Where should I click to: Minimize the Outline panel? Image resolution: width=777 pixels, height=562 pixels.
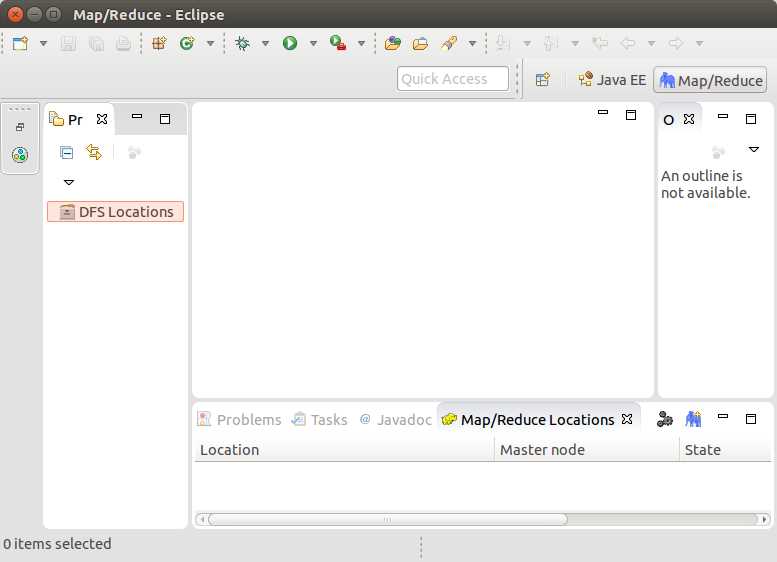coord(723,116)
